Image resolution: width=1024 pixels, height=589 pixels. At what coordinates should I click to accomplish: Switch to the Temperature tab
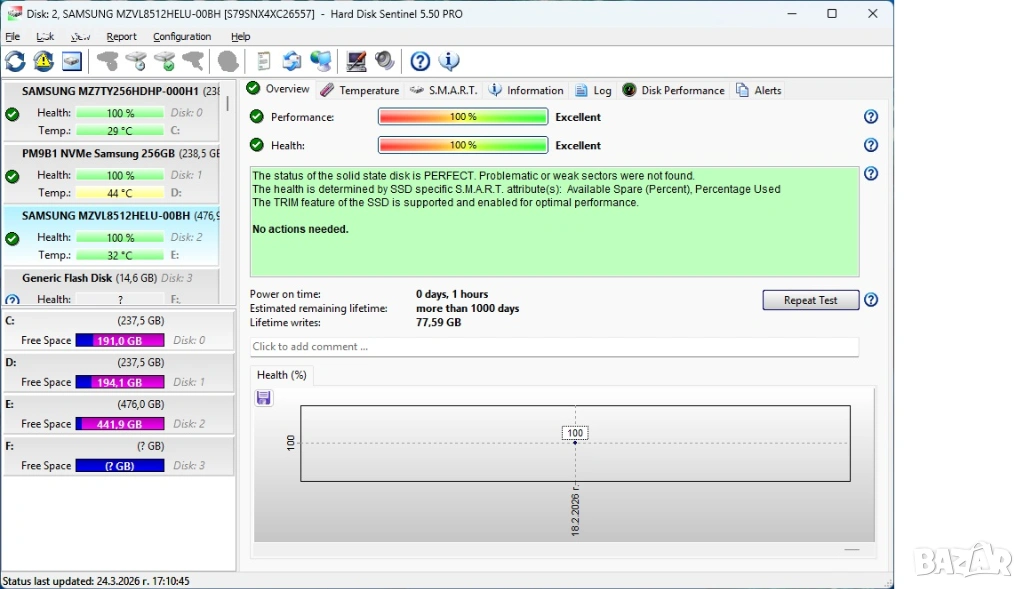click(360, 90)
